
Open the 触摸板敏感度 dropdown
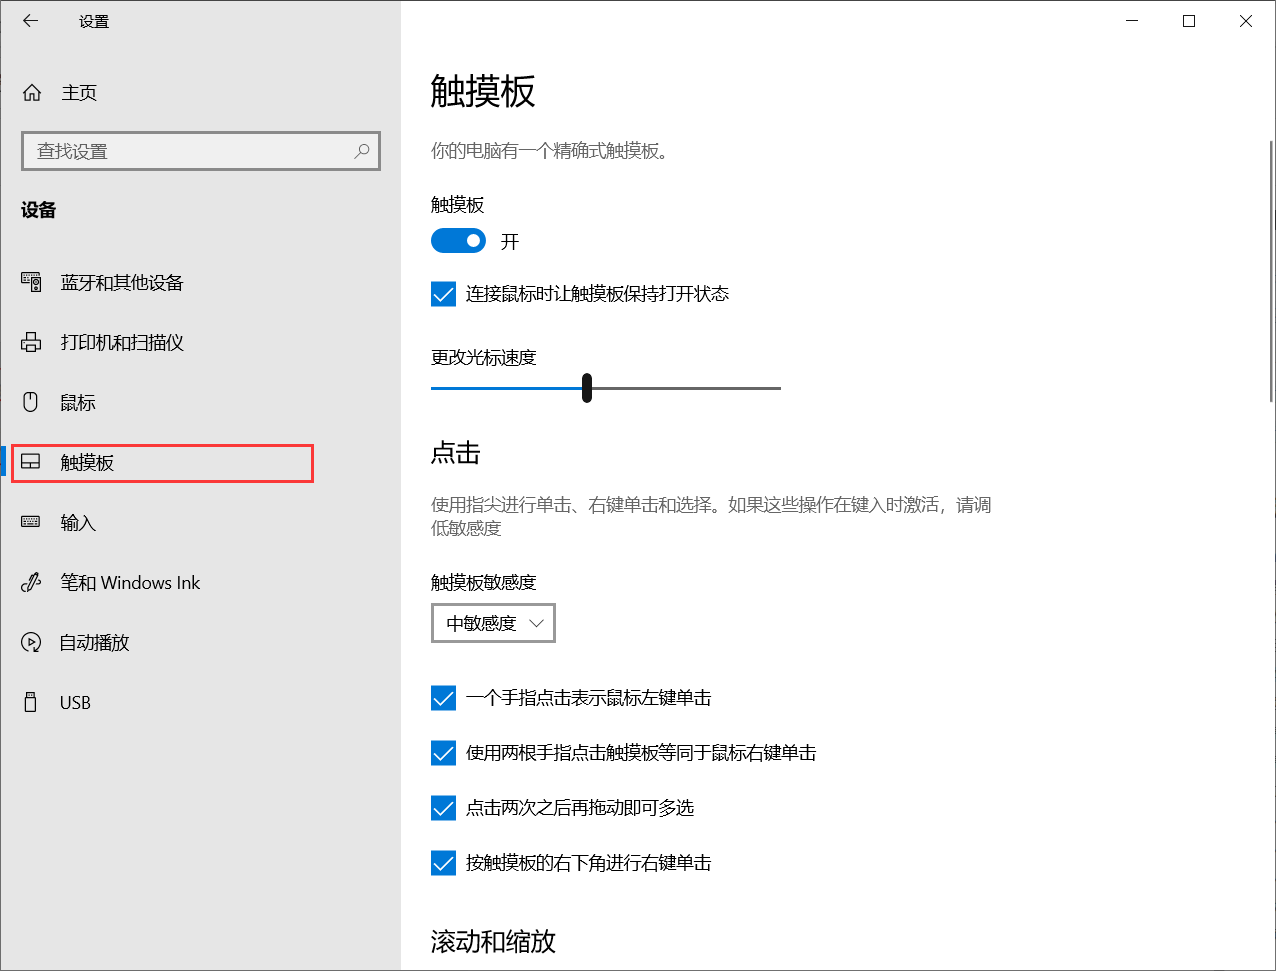493,623
